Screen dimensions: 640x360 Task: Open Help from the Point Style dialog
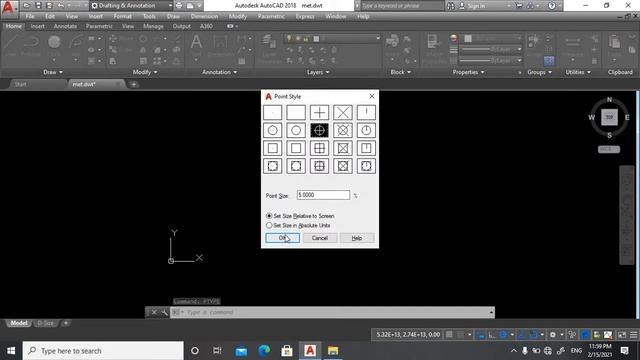(x=357, y=238)
